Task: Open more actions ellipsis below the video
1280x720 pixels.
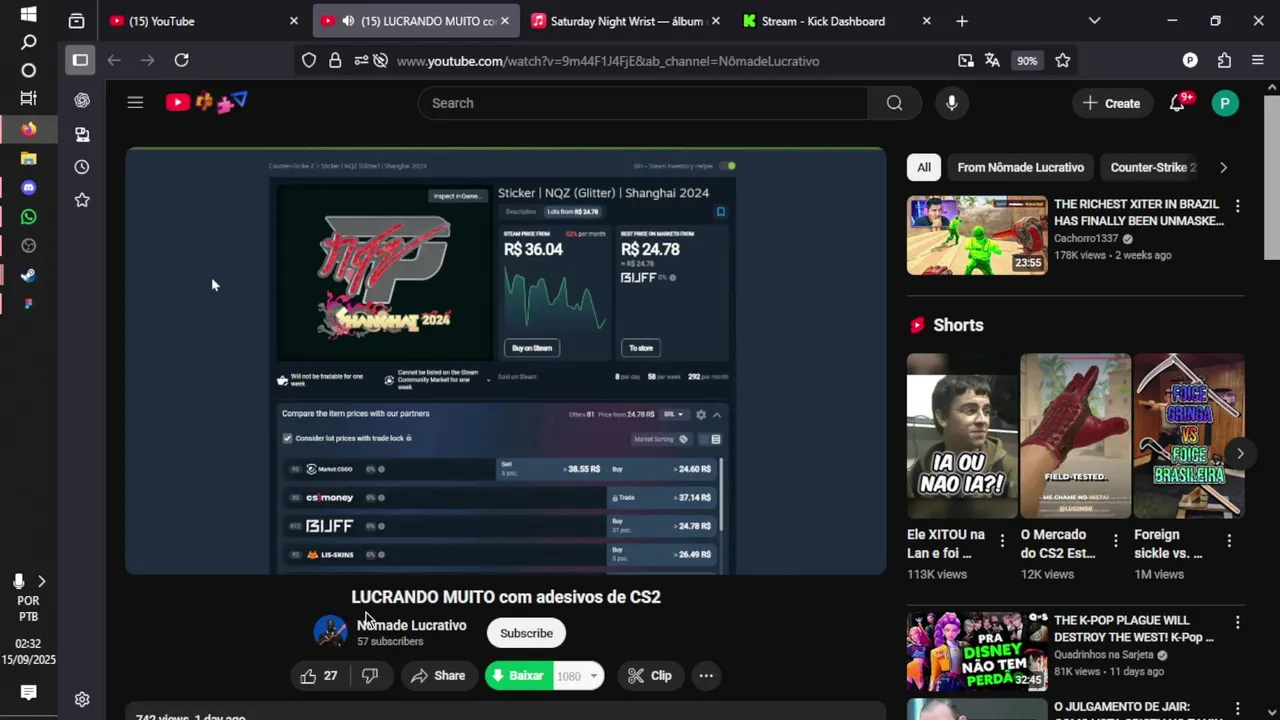Action: pos(706,676)
